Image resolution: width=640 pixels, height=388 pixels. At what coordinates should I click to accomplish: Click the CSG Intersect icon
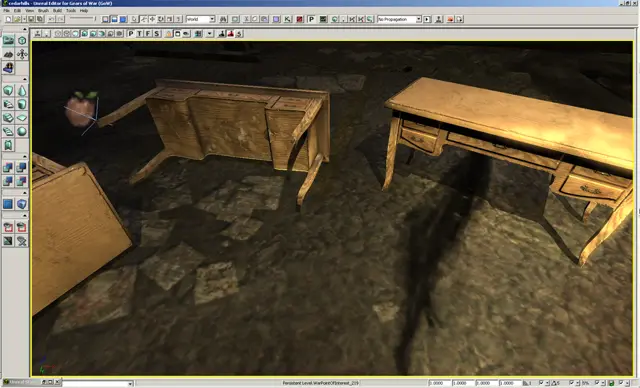8,181
